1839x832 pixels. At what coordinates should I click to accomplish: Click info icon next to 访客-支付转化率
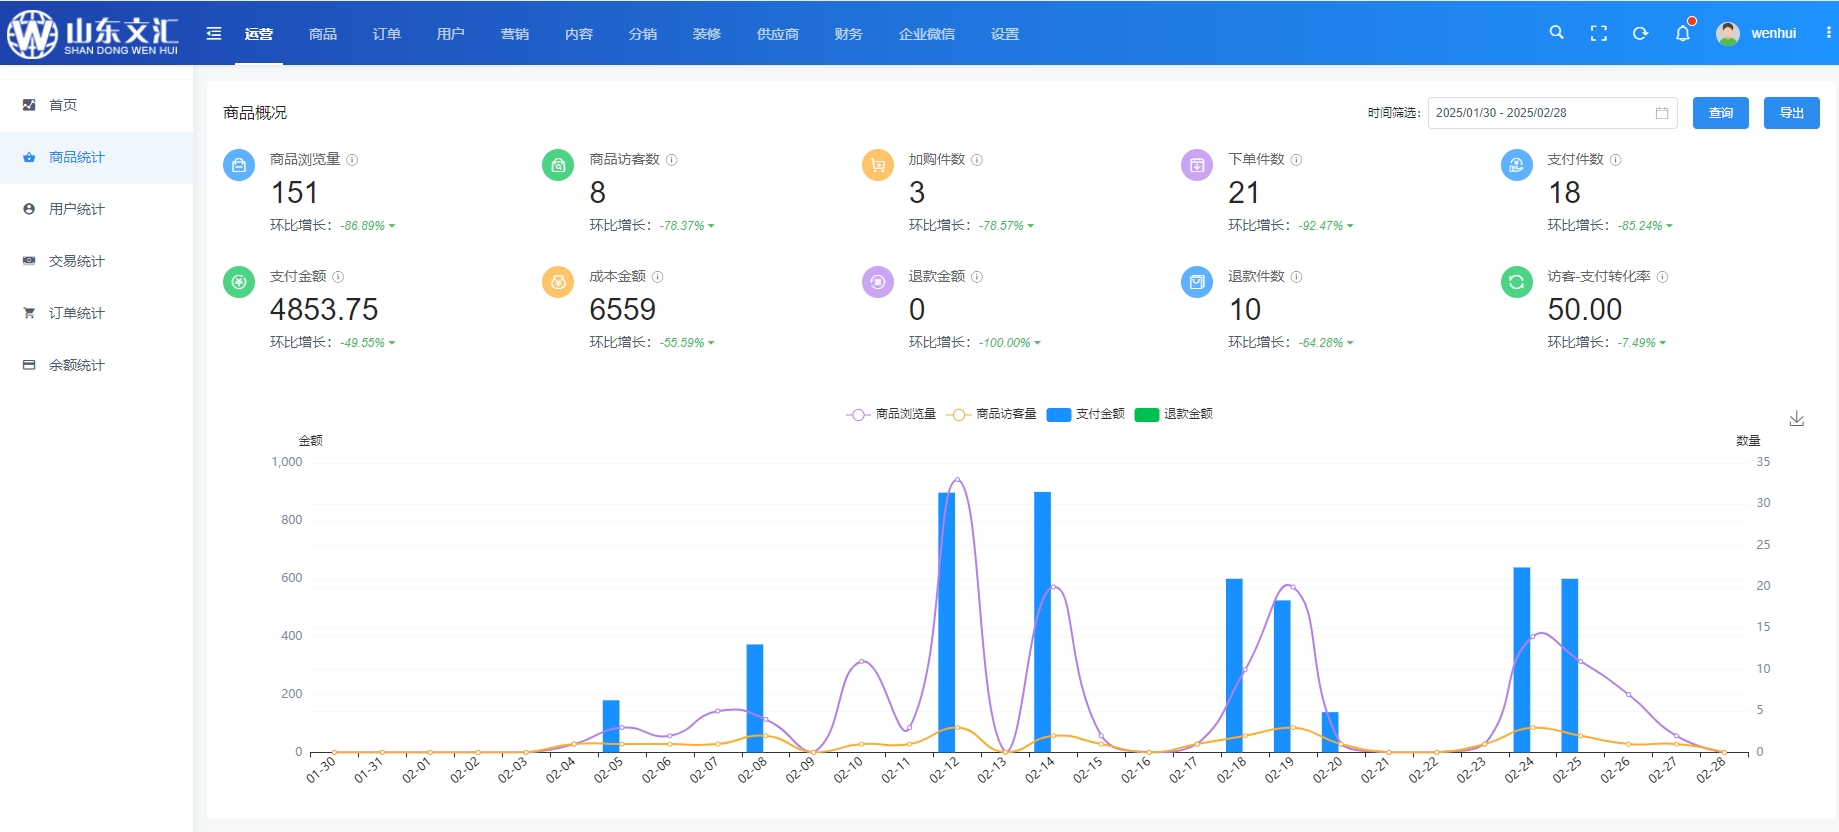tap(1662, 277)
